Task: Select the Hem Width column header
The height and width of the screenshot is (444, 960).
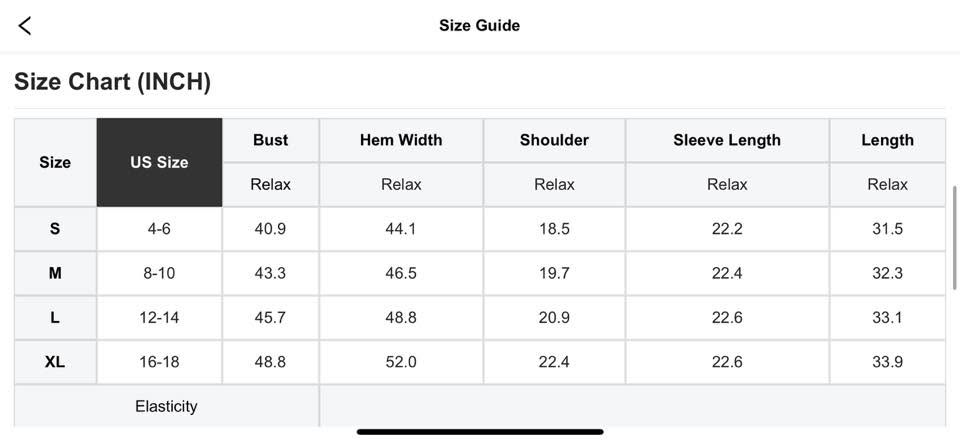Action: [x=401, y=140]
